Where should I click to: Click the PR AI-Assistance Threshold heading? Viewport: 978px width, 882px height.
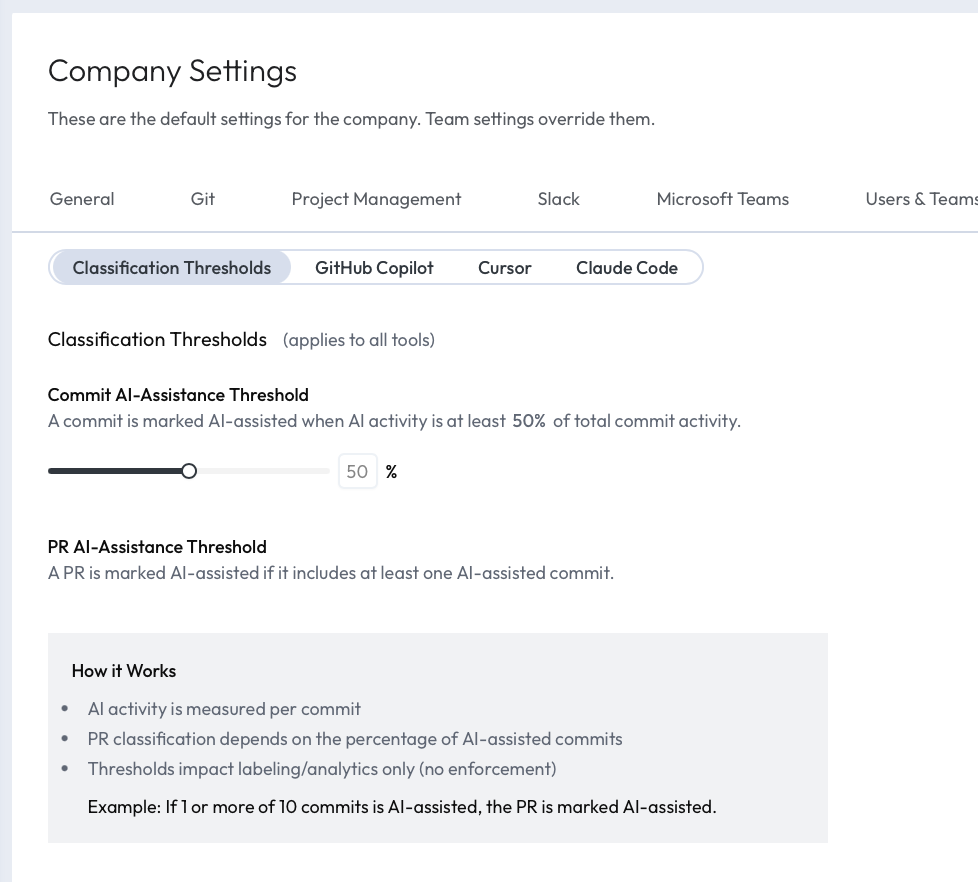(157, 547)
